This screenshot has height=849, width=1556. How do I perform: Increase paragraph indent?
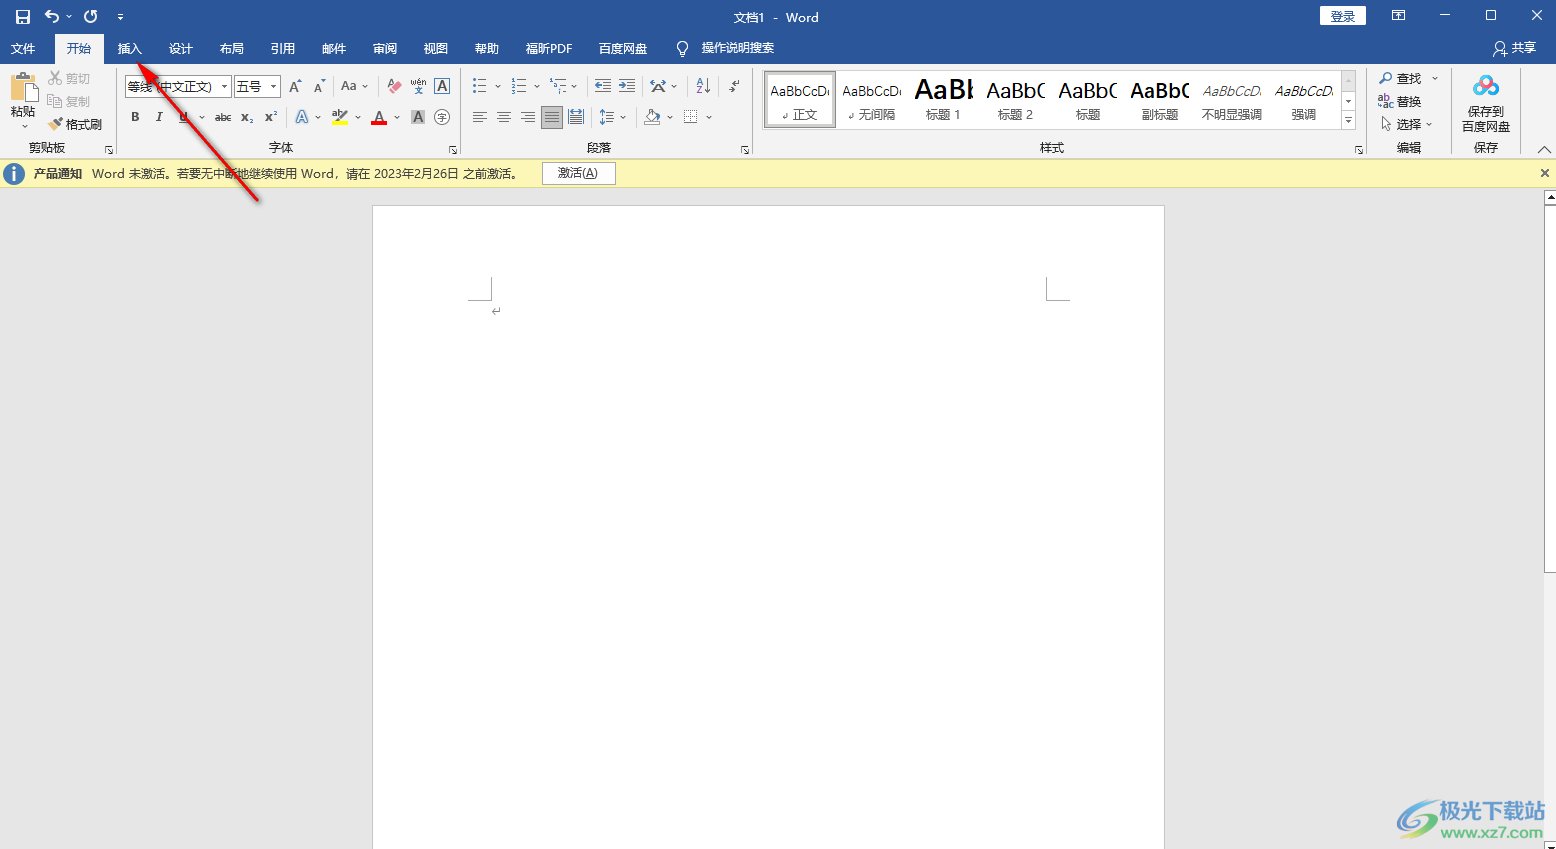coord(627,86)
